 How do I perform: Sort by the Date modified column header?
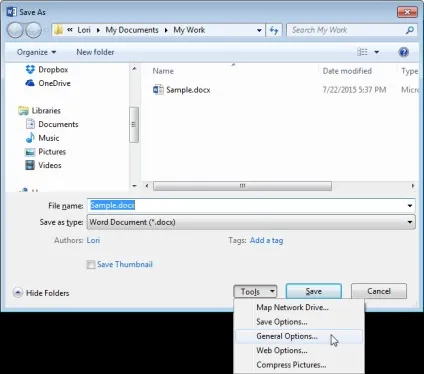click(347, 71)
